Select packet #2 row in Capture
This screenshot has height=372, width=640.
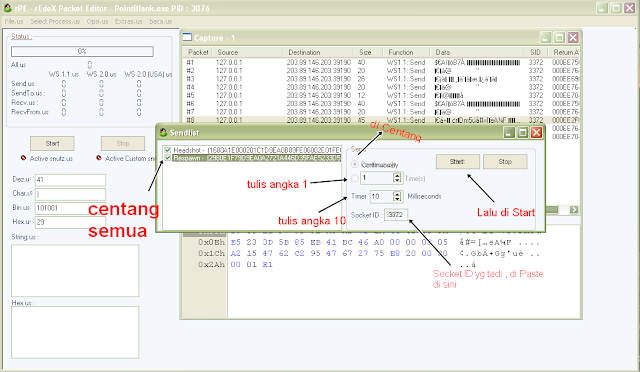tap(382, 71)
